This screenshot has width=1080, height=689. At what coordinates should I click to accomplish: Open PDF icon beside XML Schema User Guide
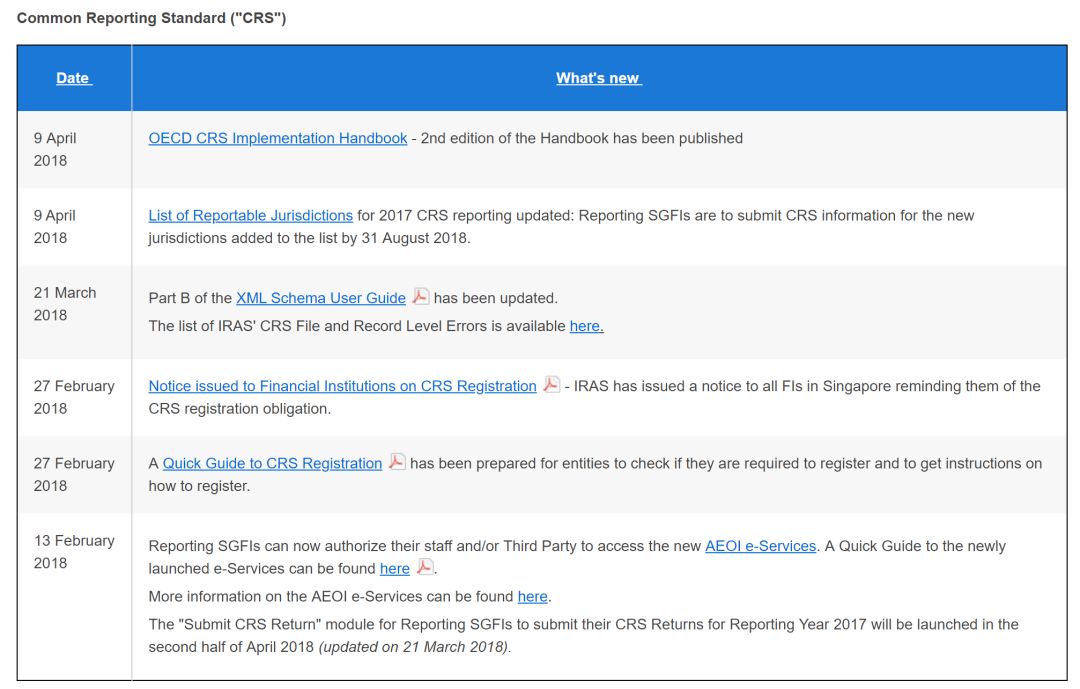[x=421, y=297]
